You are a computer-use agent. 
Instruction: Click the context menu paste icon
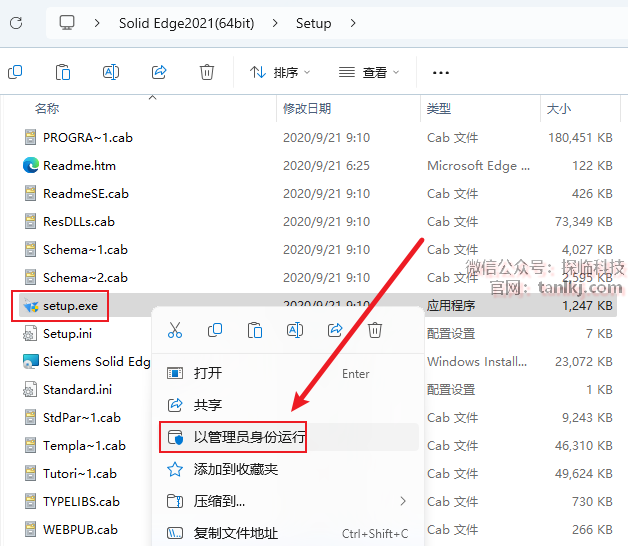coord(255,330)
